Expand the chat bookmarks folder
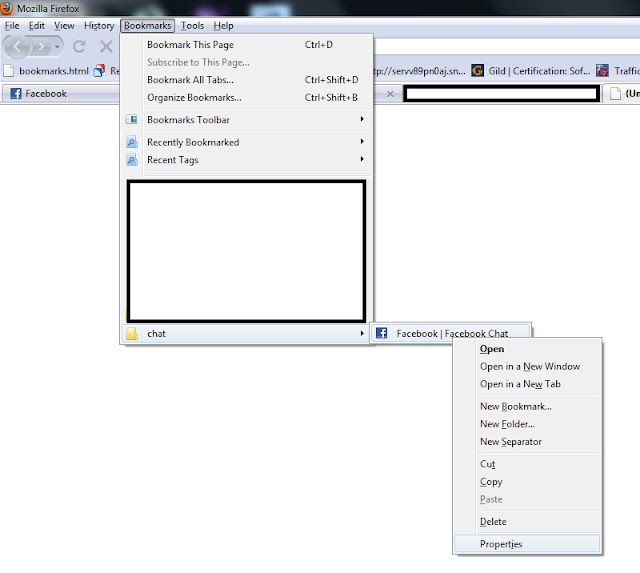The width and height of the screenshot is (640, 573). (246, 333)
